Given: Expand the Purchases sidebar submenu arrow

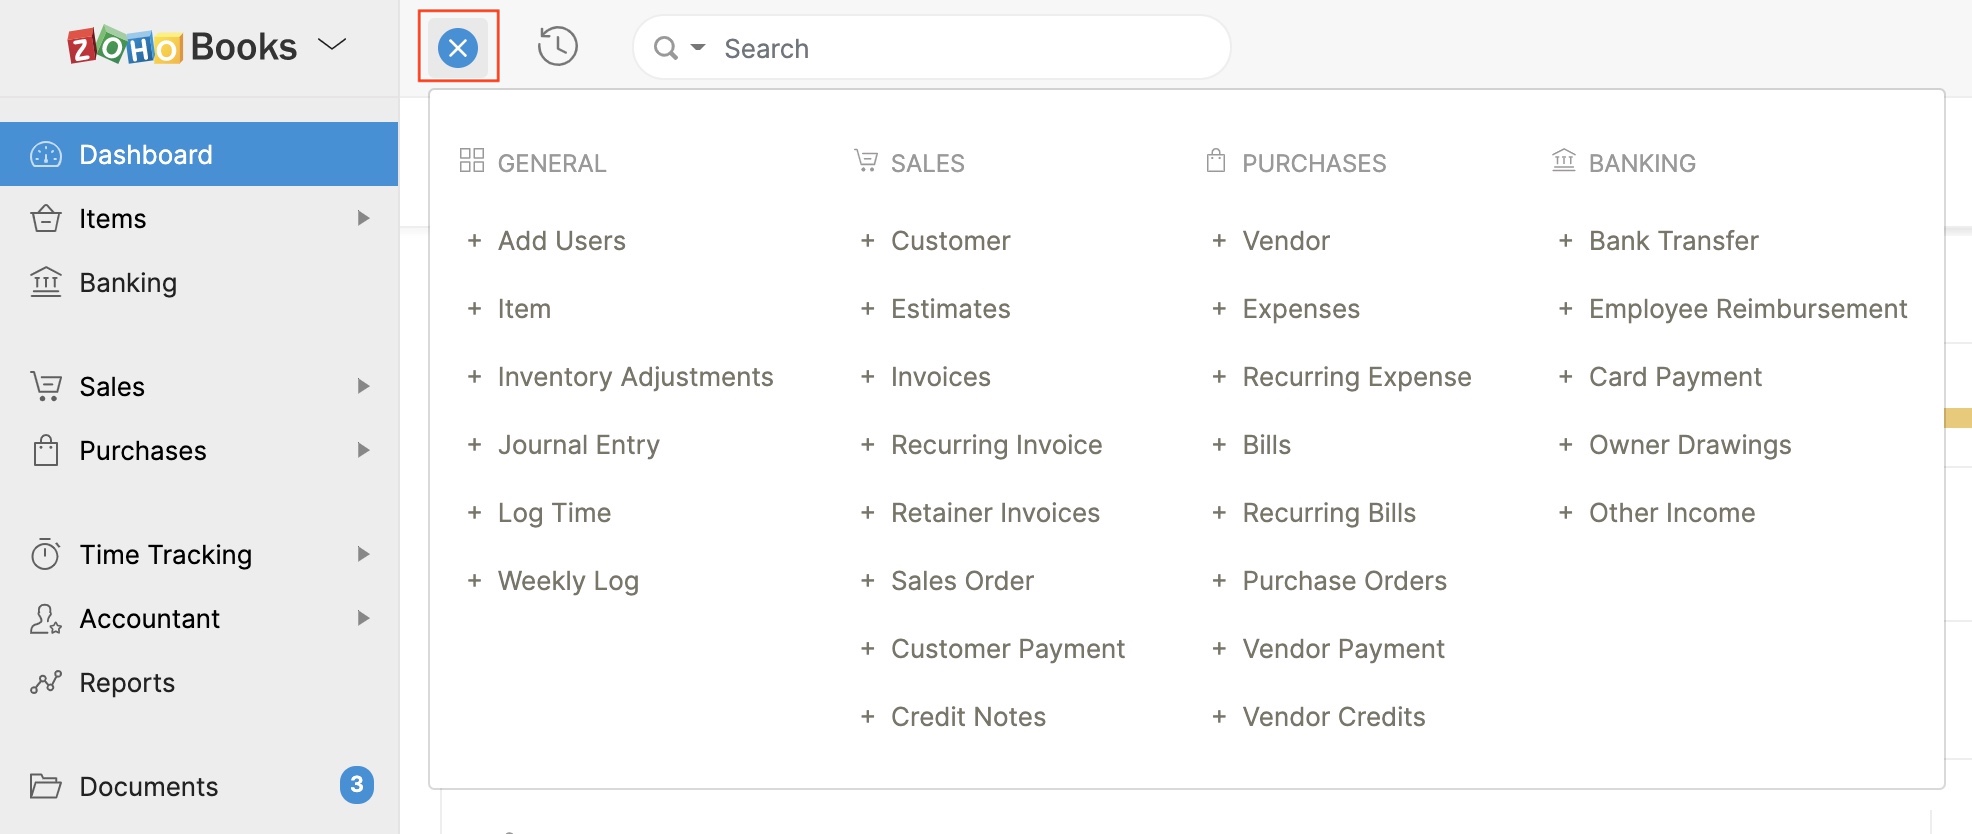Looking at the screenshot, I should (x=363, y=450).
